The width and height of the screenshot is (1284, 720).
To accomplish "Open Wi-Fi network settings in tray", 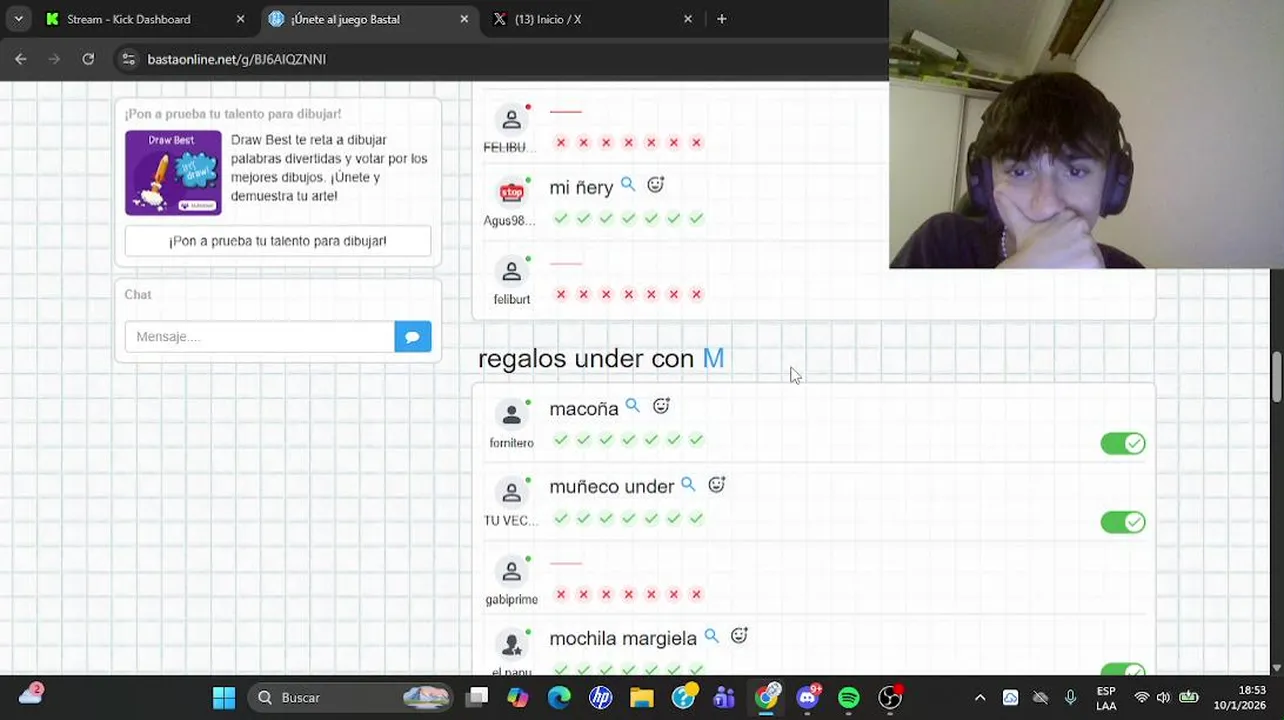I will pyautogui.click(x=1142, y=698).
